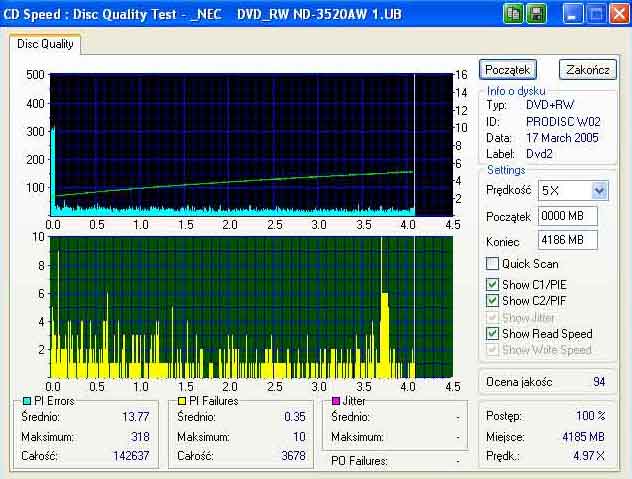The width and height of the screenshot is (632, 479).
Task: Enable the Quick Scan checkbox
Action: 492,264
